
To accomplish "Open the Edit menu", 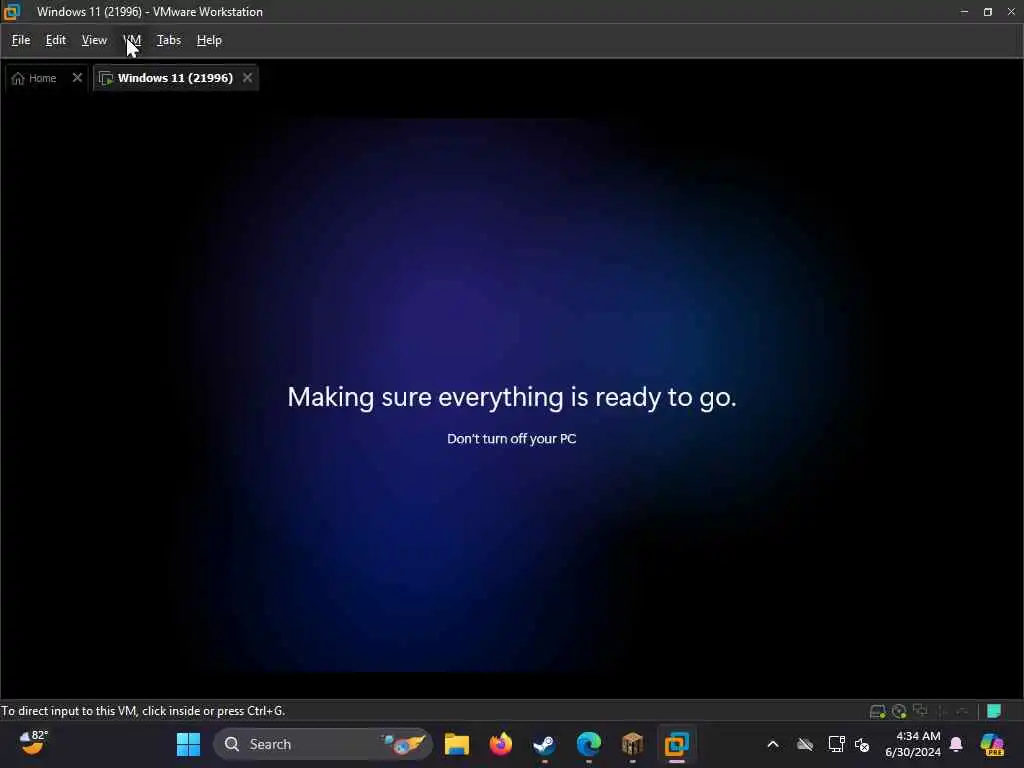I will point(56,40).
